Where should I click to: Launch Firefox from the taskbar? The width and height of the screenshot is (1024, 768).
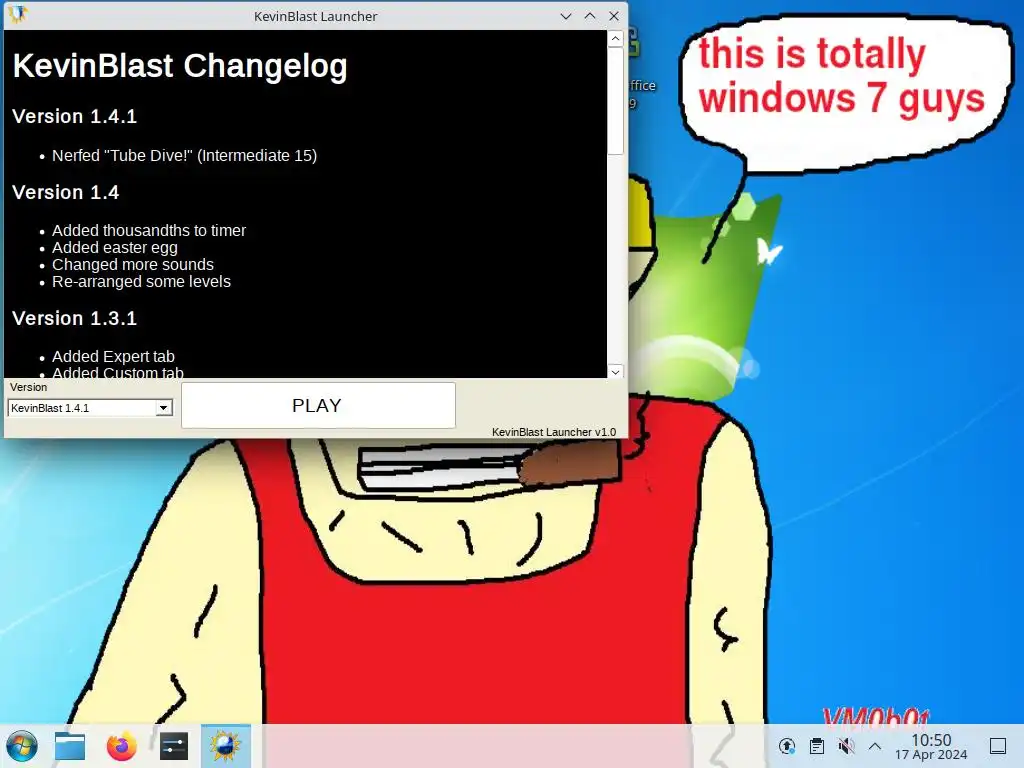[121, 746]
